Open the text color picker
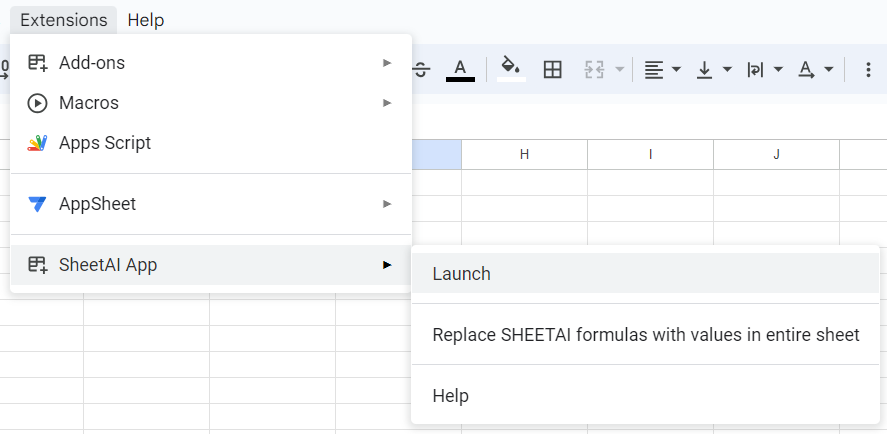This screenshot has height=434, width=887. (x=460, y=70)
